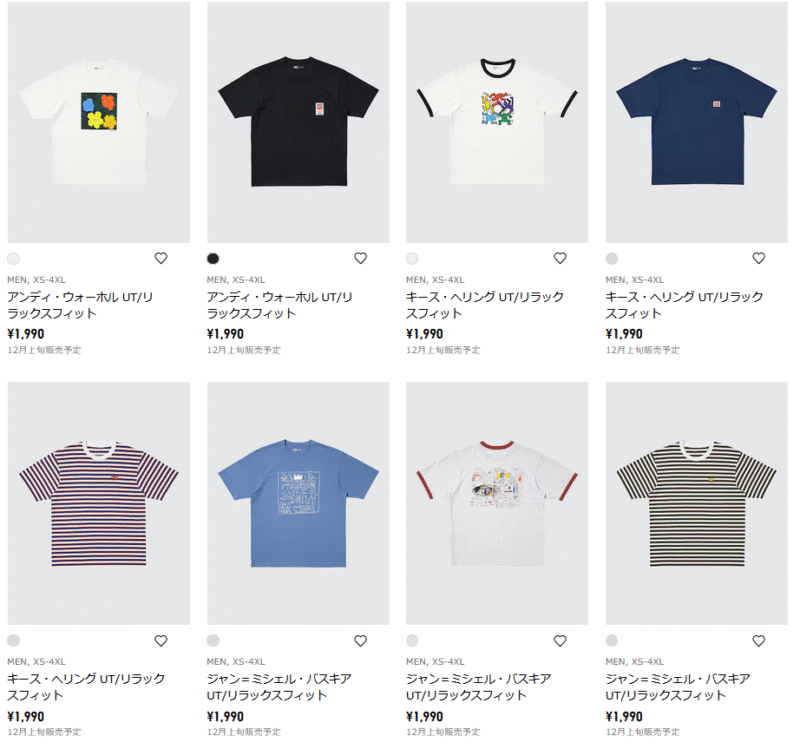The width and height of the screenshot is (800, 749).
Task: Add white ringer Keith Haring tee to wishlist
Action: coord(560,259)
